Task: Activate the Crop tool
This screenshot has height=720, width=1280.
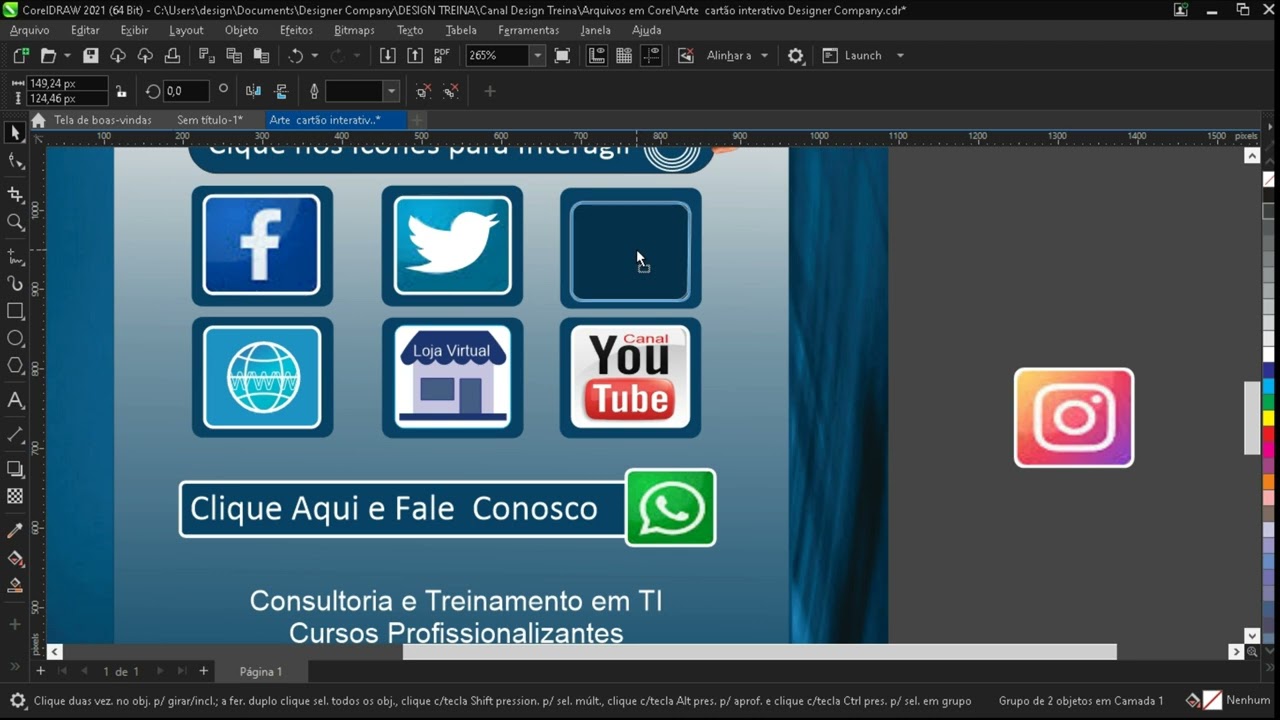Action: coord(15,195)
